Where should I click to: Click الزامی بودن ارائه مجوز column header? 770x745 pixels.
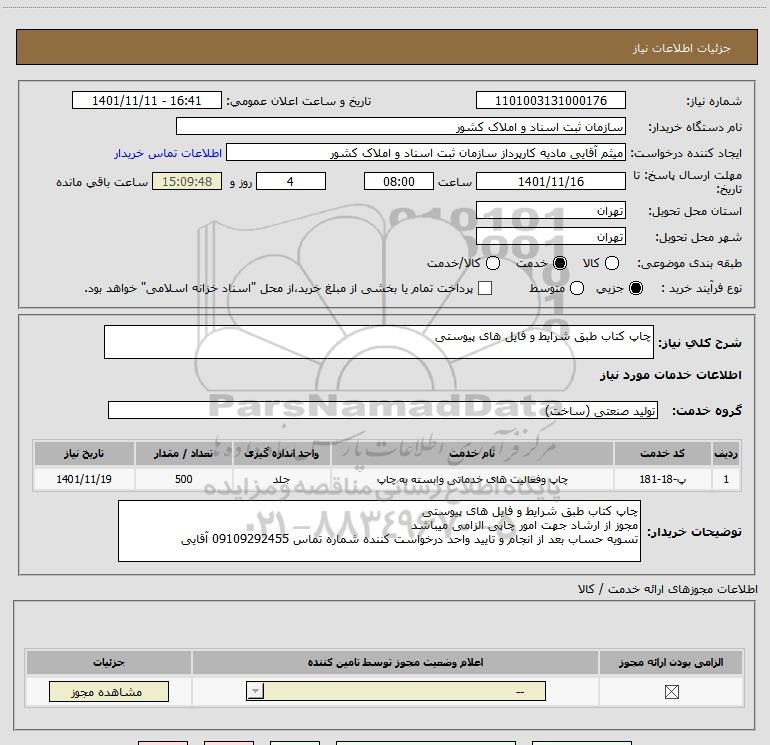671,662
